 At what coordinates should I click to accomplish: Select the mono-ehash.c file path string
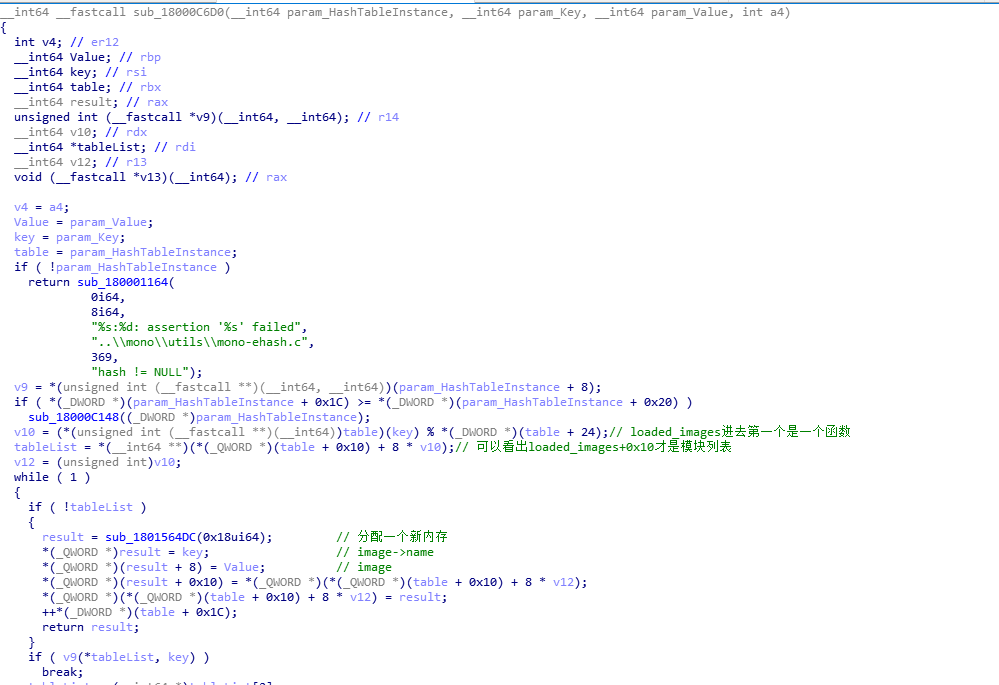click(202, 342)
